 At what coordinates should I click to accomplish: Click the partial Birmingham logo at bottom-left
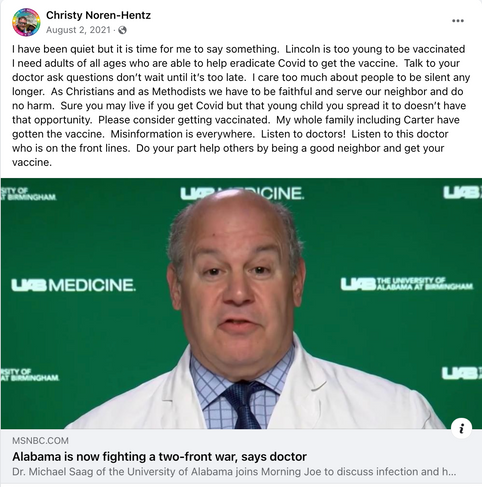click(30, 375)
